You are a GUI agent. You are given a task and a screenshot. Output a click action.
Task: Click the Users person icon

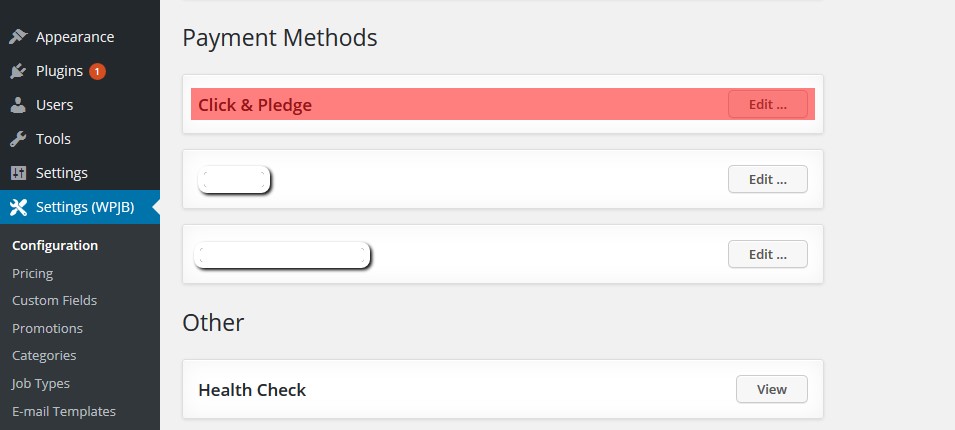coord(18,105)
